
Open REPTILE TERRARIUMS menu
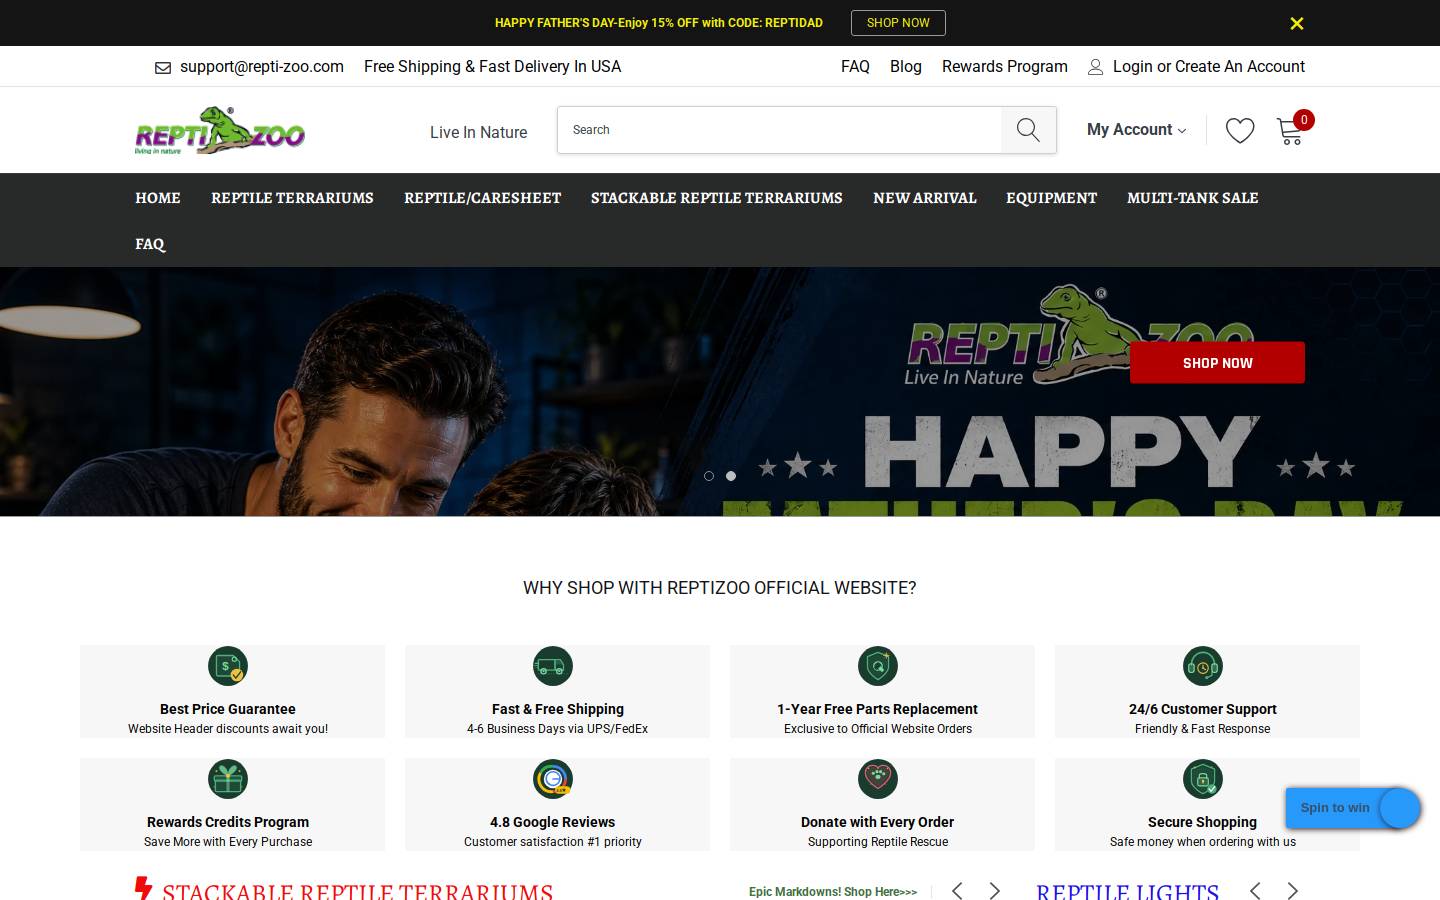(x=292, y=198)
